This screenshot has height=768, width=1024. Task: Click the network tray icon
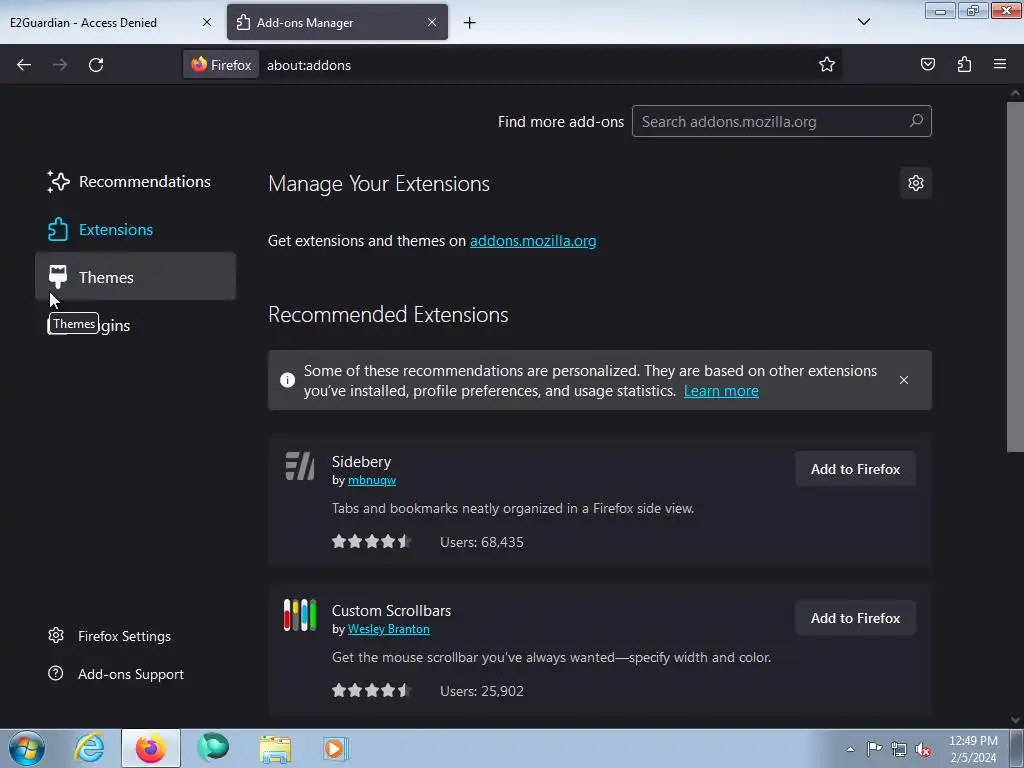tap(899, 749)
